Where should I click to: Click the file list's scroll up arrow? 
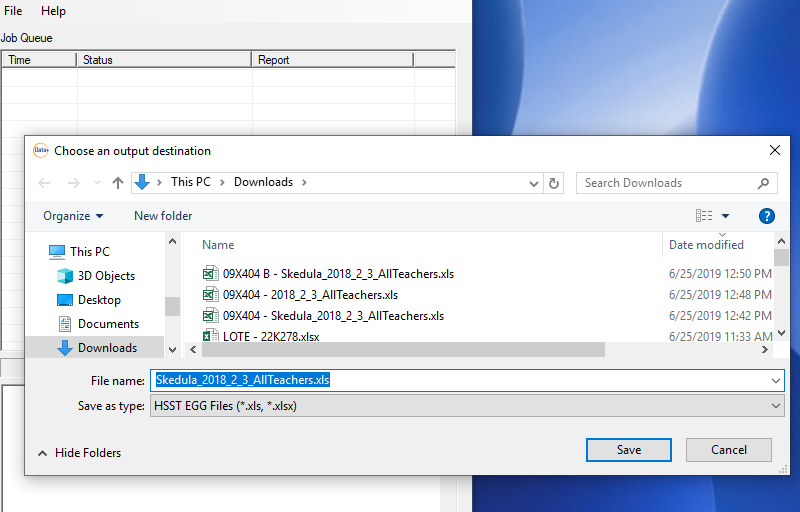click(781, 241)
